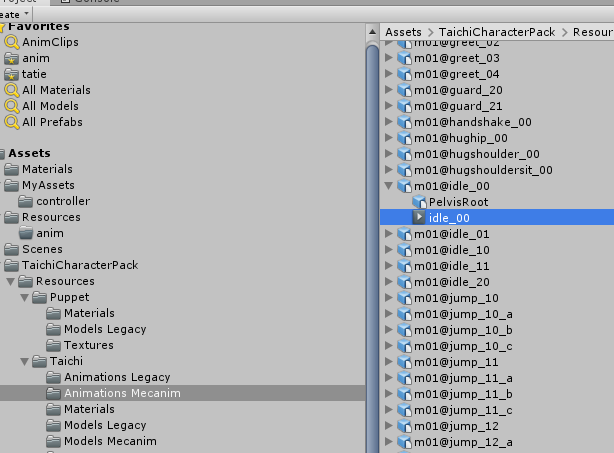This screenshot has height=453, width=614.
Task: Open the AnimClips saved search icon
Action: pos(11,42)
